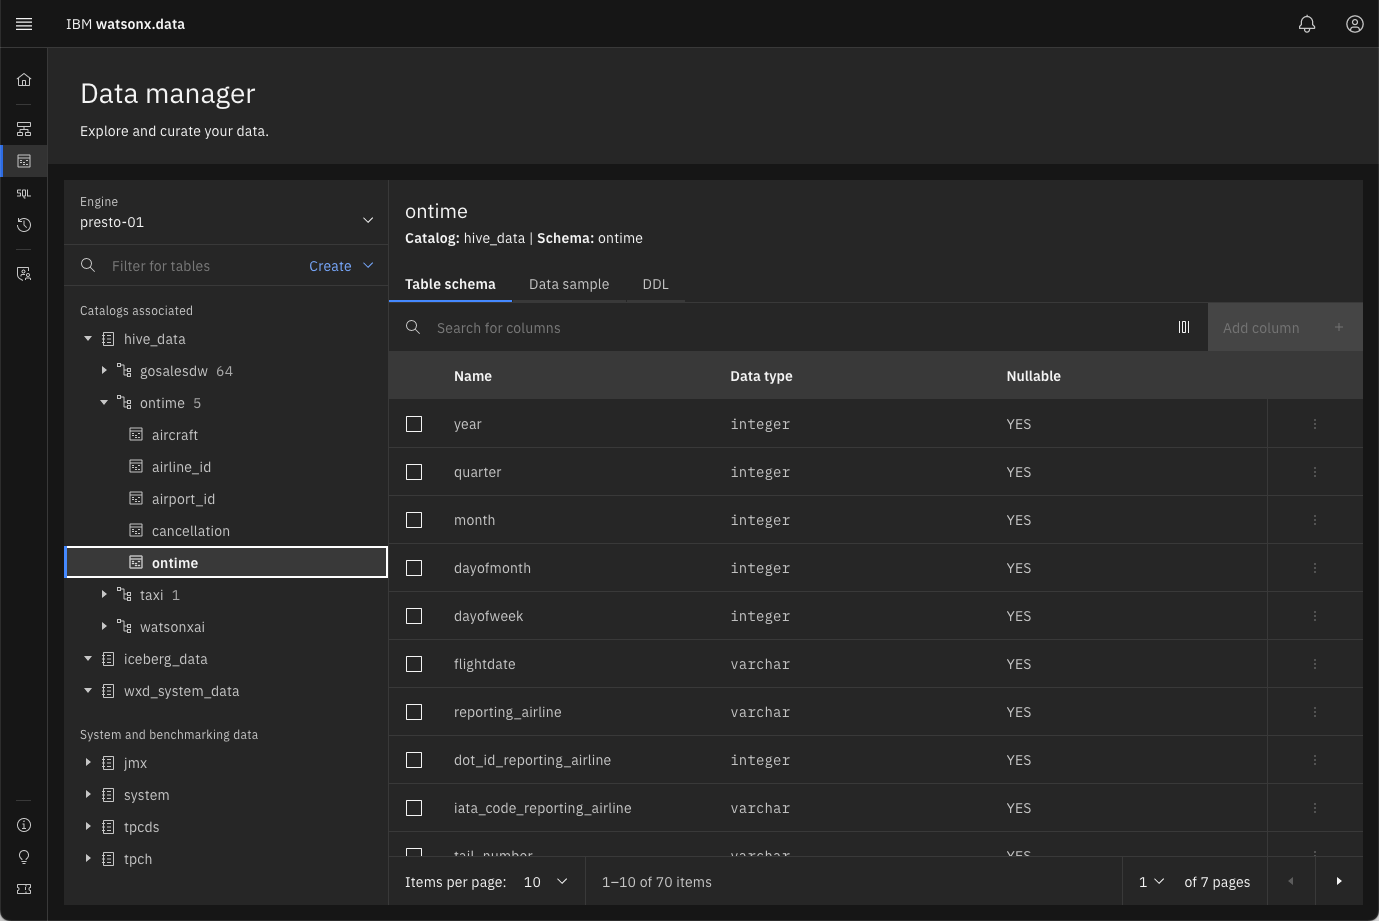The image size is (1379, 921).
Task: Switch to the DDL tab
Action: pos(655,284)
